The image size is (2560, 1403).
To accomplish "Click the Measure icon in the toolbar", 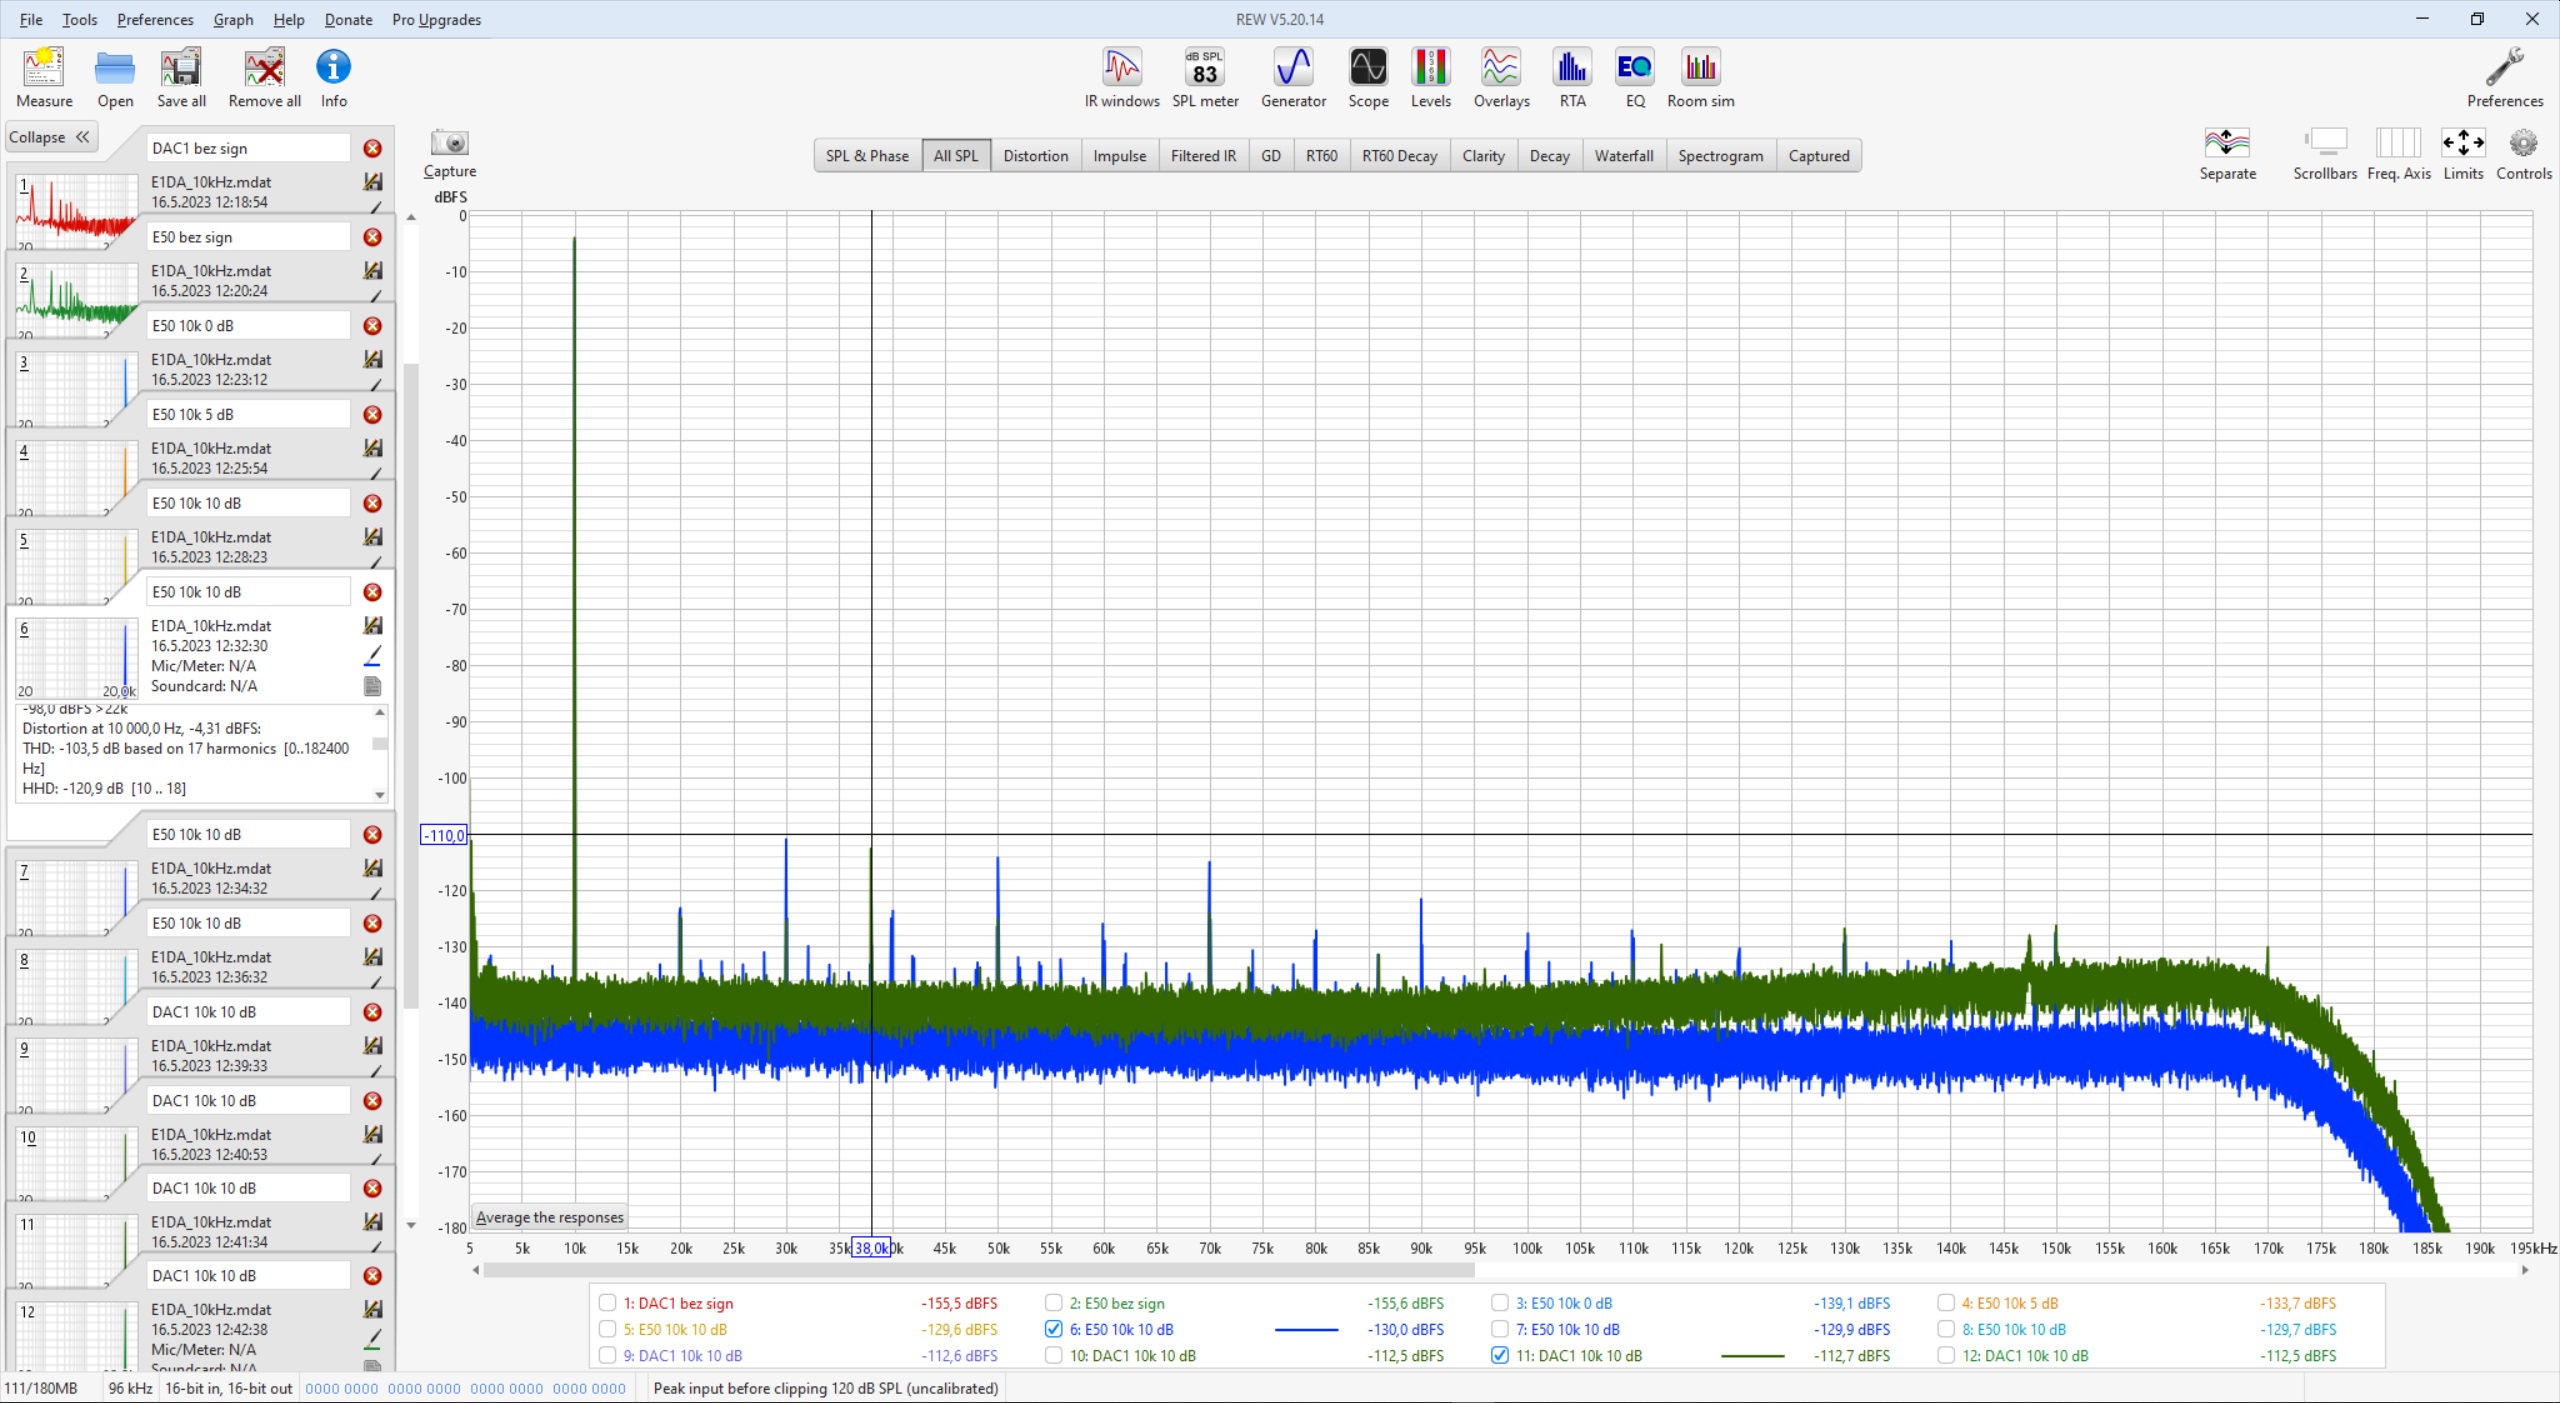I will [x=44, y=77].
